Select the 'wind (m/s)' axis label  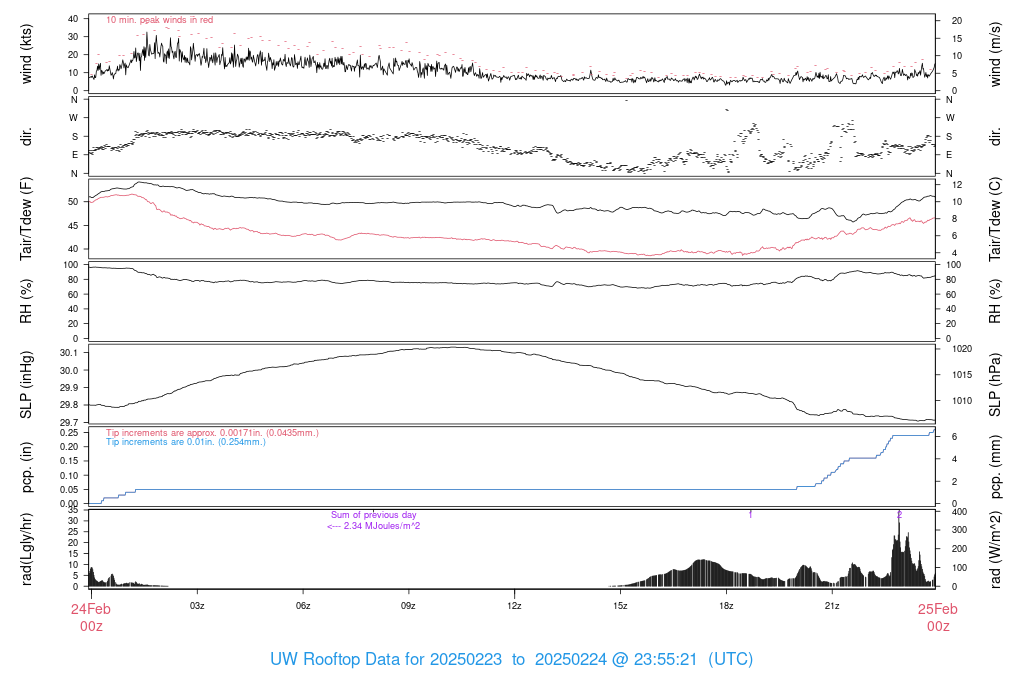995,54
